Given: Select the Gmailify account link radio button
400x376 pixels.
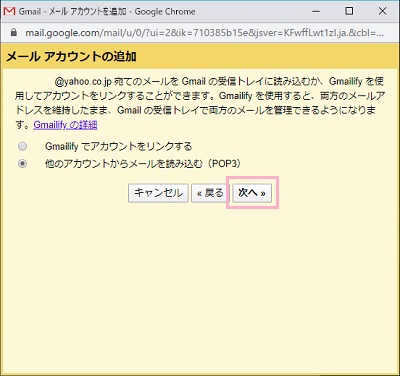Looking at the screenshot, I should (23, 146).
